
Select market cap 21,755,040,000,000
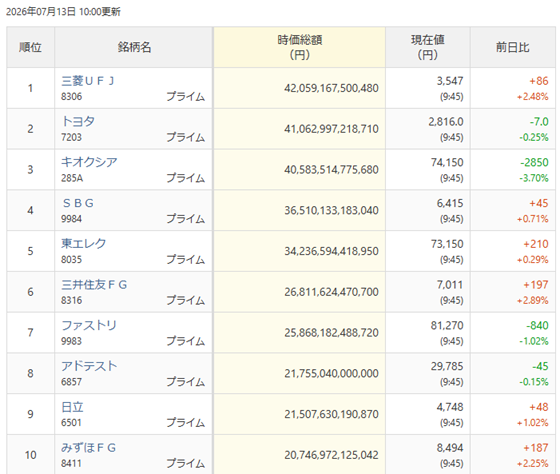[331, 373]
